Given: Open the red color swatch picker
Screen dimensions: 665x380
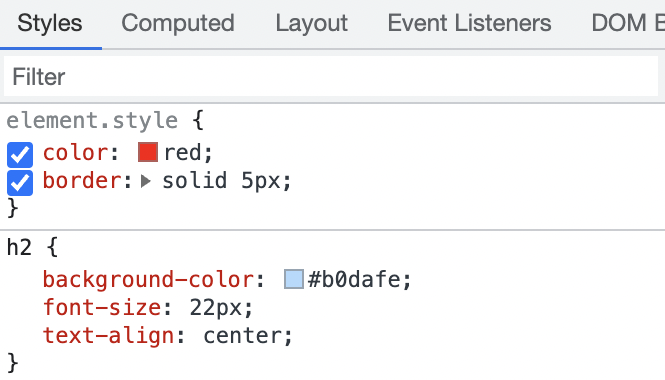Looking at the screenshot, I should pyautogui.click(x=148, y=152).
